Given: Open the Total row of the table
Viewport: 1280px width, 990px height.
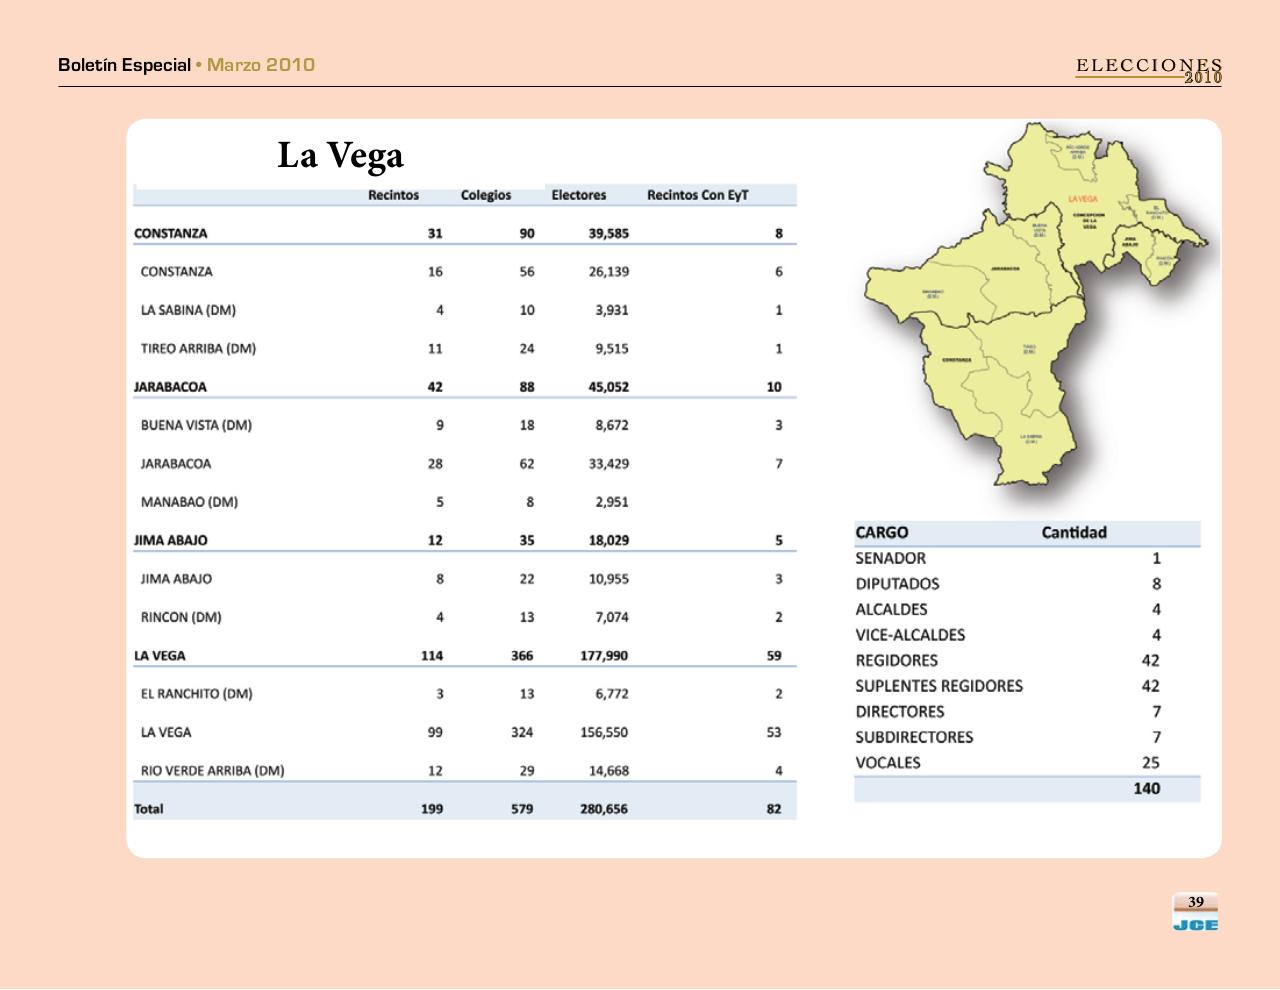Looking at the screenshot, I should 150,808.
